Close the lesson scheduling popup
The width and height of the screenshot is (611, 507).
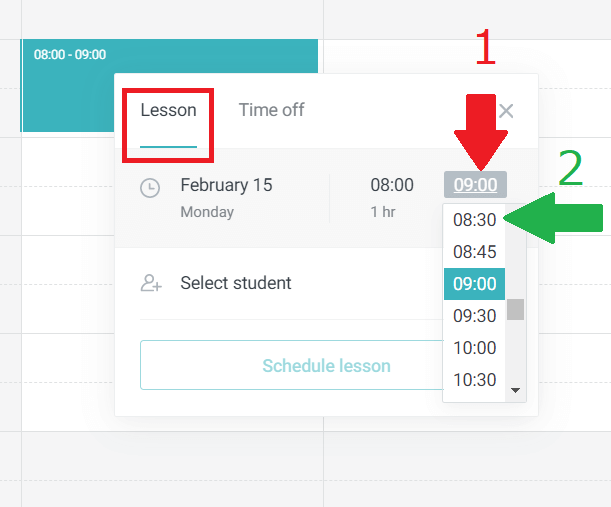(506, 111)
